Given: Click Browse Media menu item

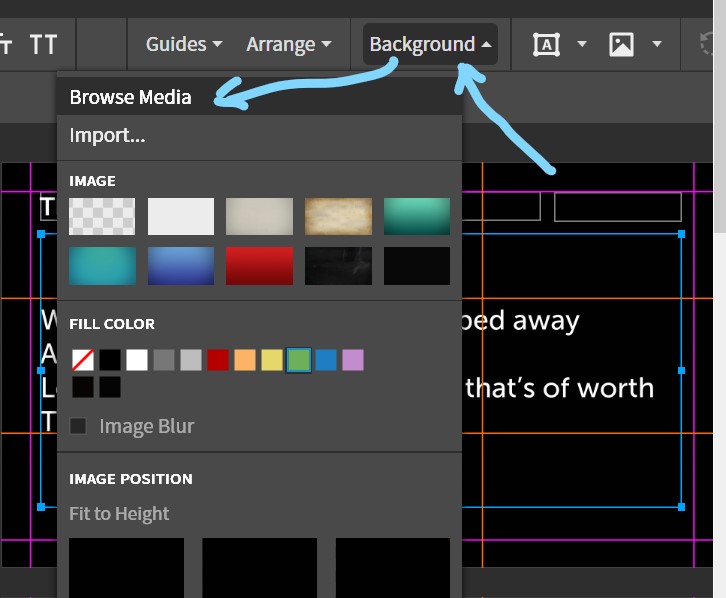Looking at the screenshot, I should tap(130, 98).
